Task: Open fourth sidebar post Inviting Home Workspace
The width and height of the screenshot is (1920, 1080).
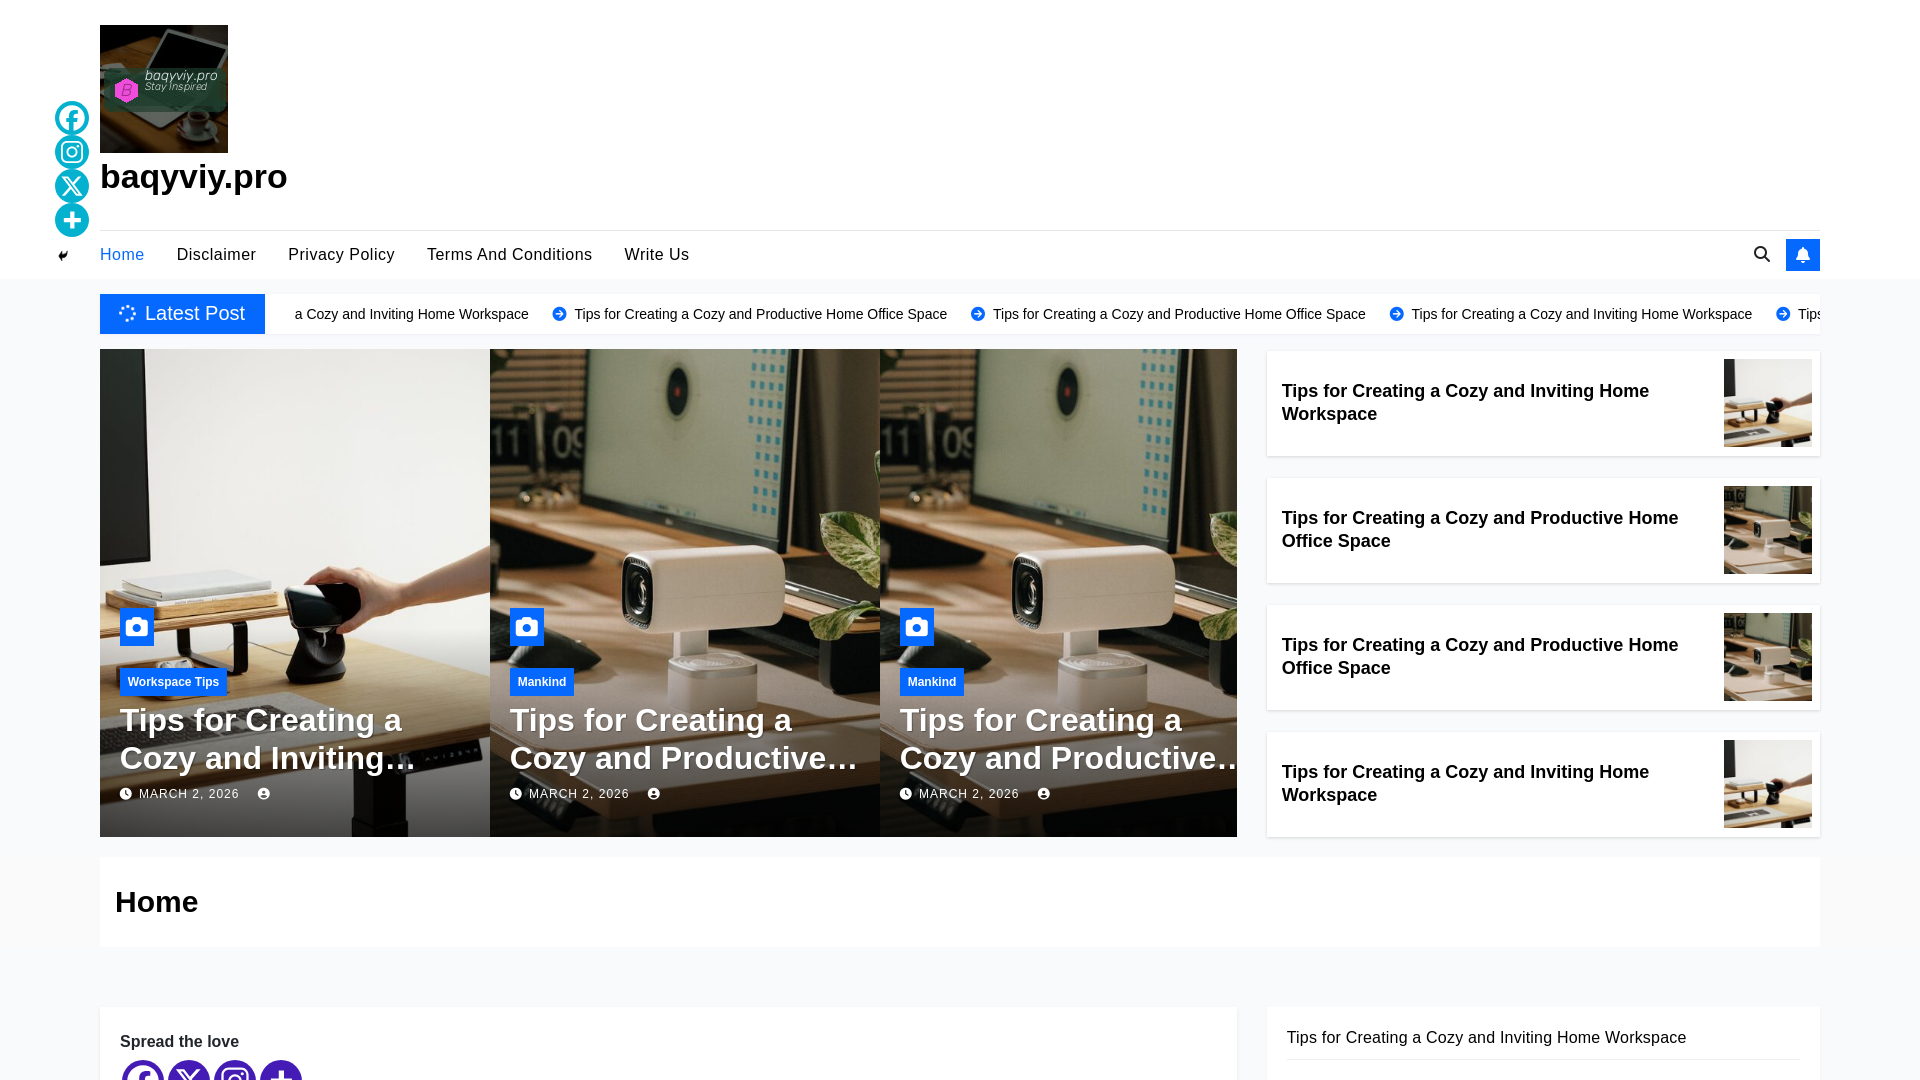Action: [1465, 784]
